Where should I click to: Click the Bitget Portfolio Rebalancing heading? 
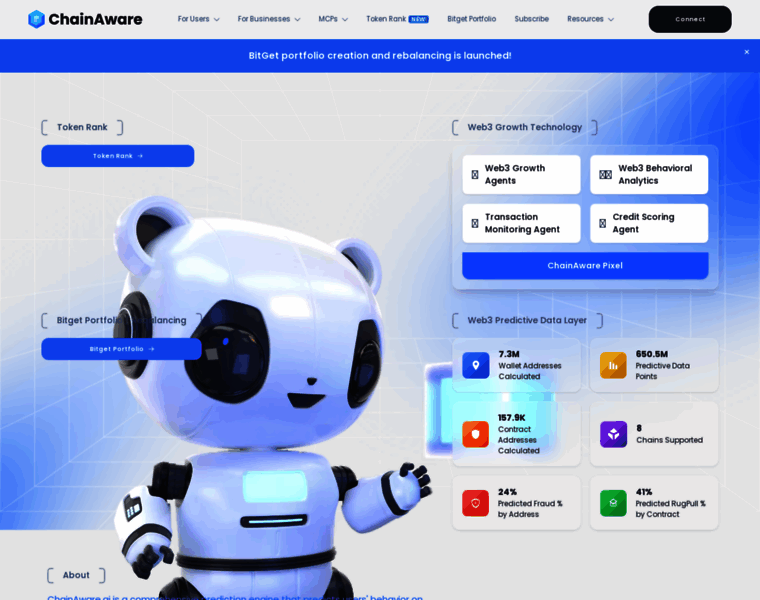[x=122, y=320]
